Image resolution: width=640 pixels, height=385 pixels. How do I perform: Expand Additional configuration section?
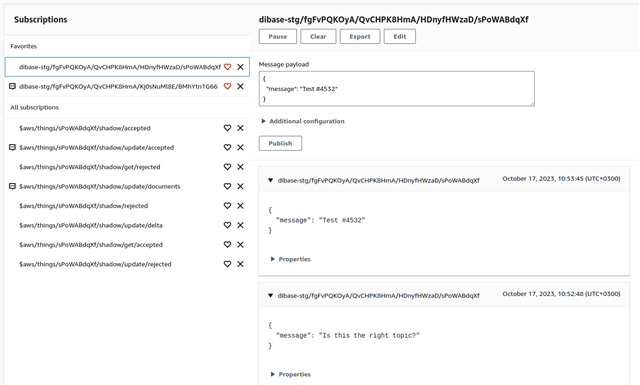pyautogui.click(x=303, y=121)
